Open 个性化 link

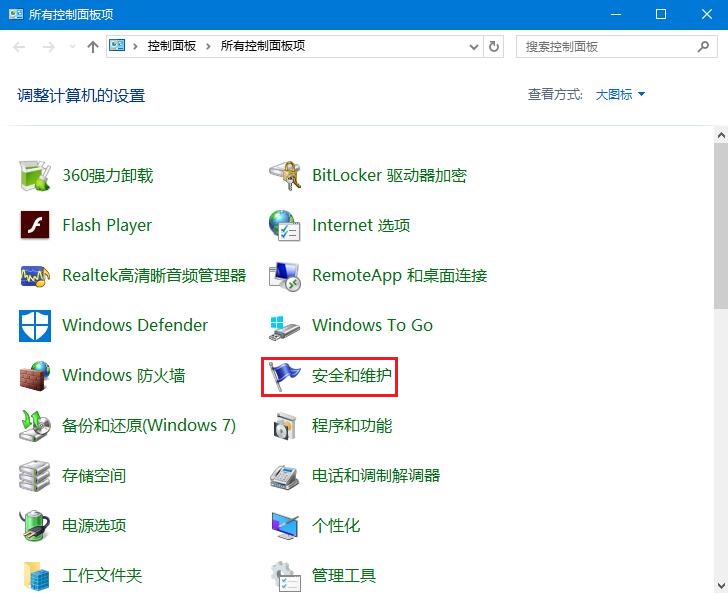[x=336, y=526]
